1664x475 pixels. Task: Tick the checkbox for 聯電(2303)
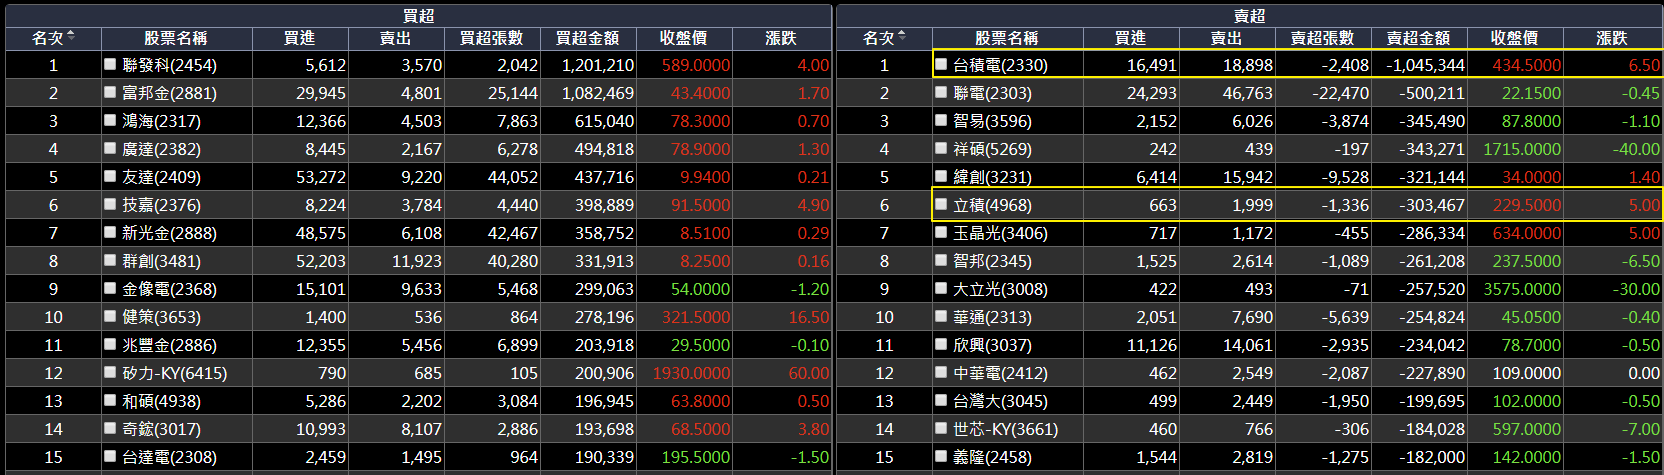pyautogui.click(x=941, y=92)
